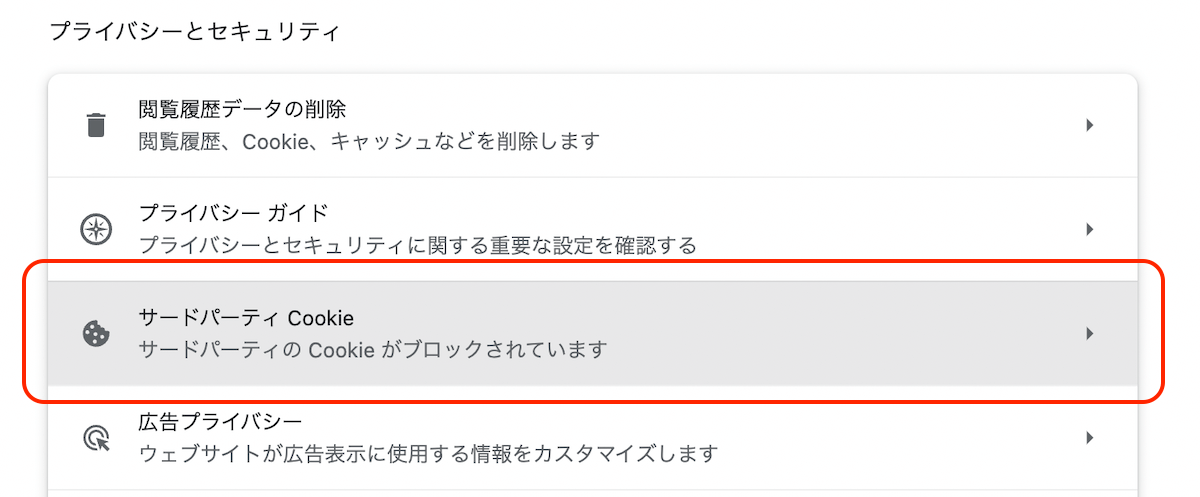Click the プライバシーとセキュリティ section heading
This screenshot has width=1200, height=497.
coord(195,31)
